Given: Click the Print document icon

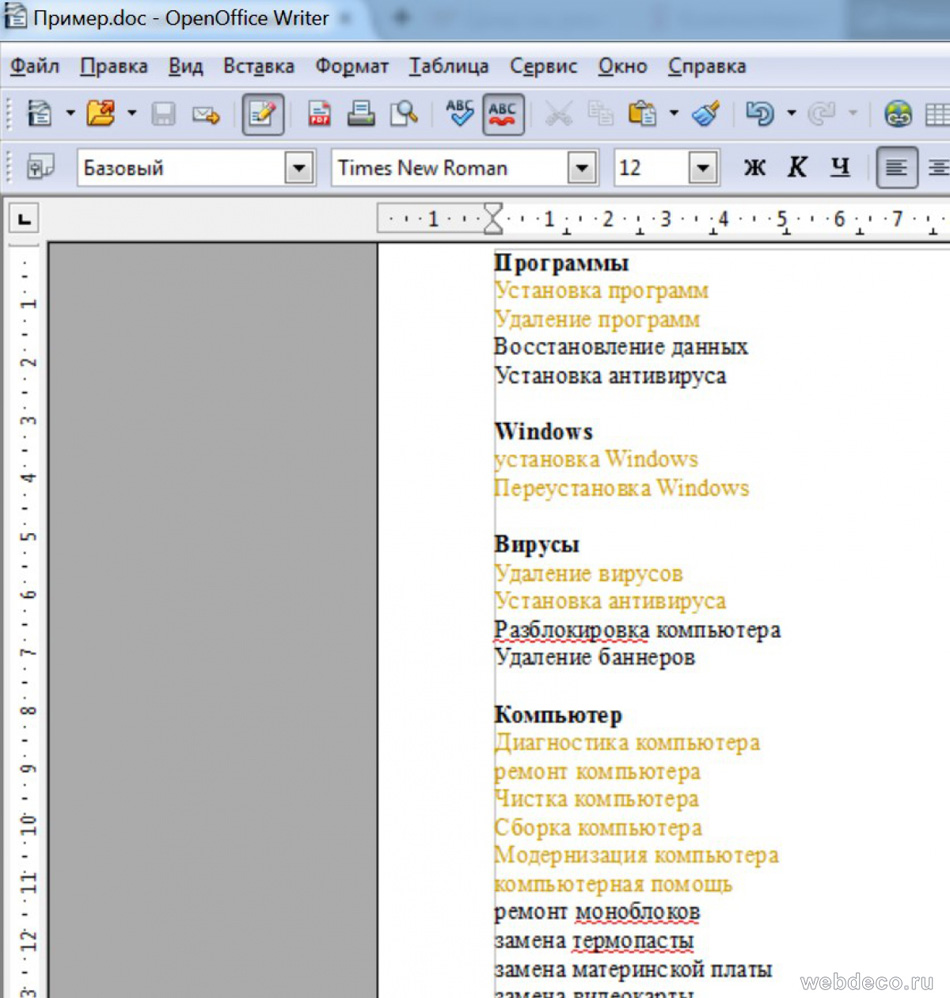Looking at the screenshot, I should (x=361, y=114).
